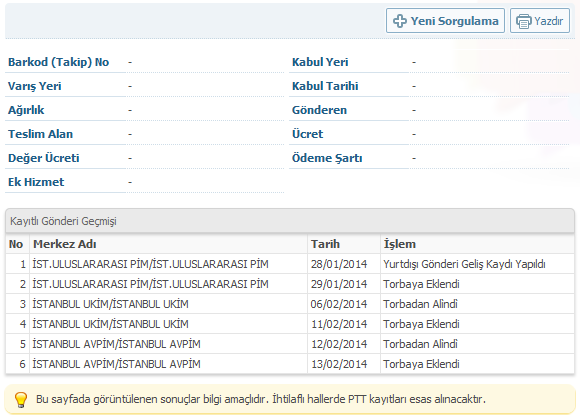Select İSTANBUL AVPİM row dated 13/02/2014
The width and height of the screenshot is (580, 417).
[x=290, y=364]
